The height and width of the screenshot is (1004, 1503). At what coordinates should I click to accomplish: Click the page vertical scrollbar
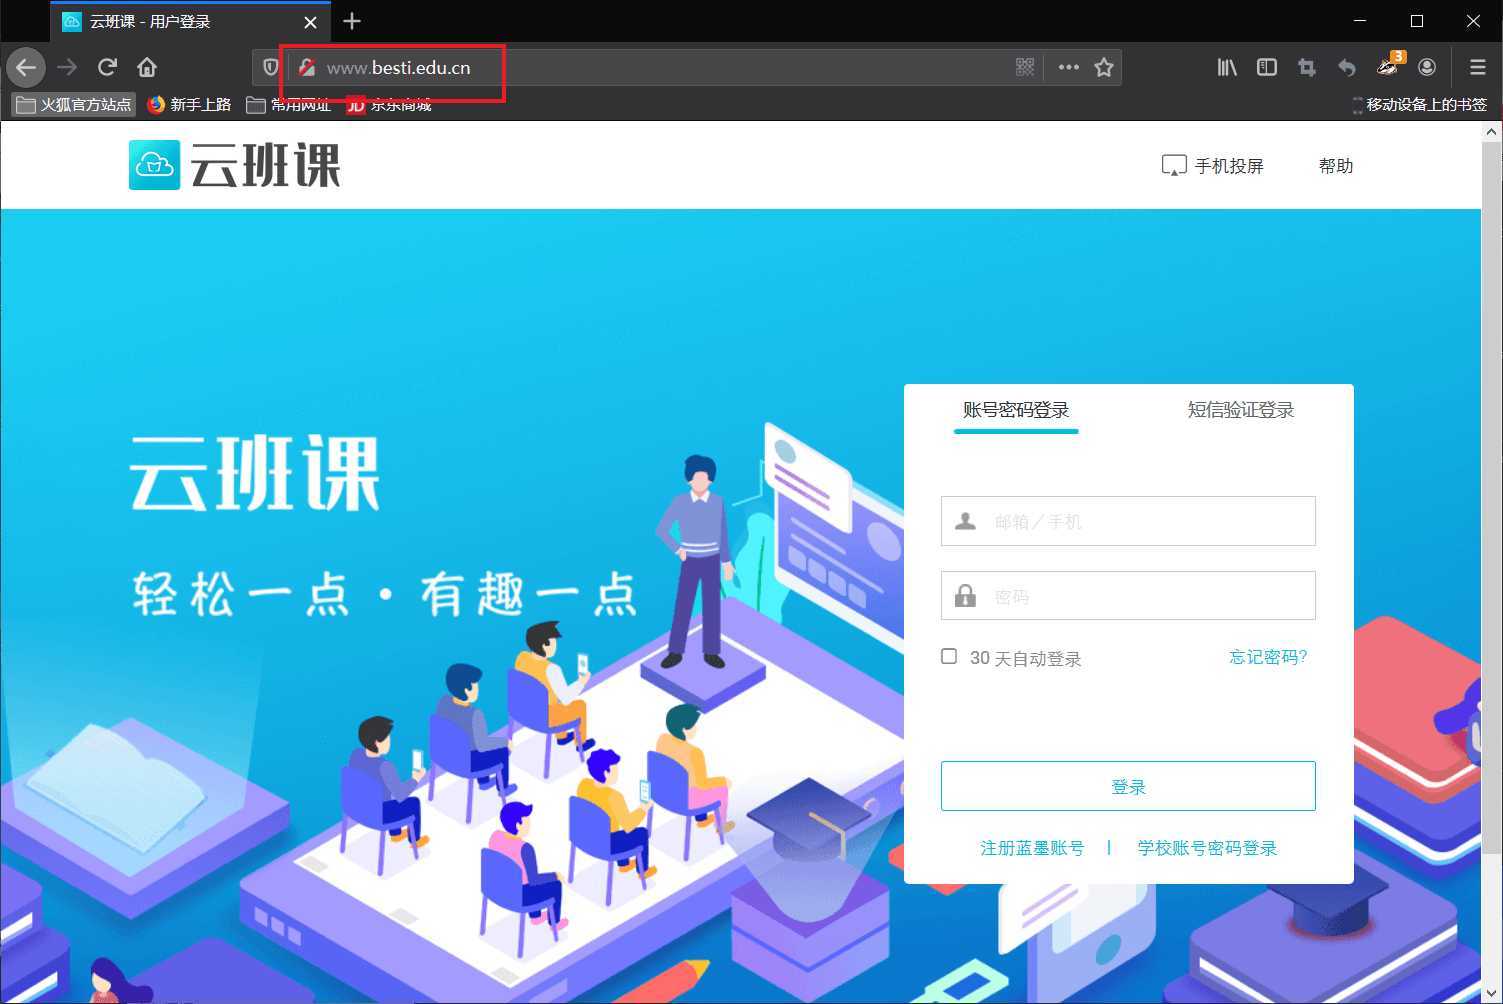[1491, 500]
